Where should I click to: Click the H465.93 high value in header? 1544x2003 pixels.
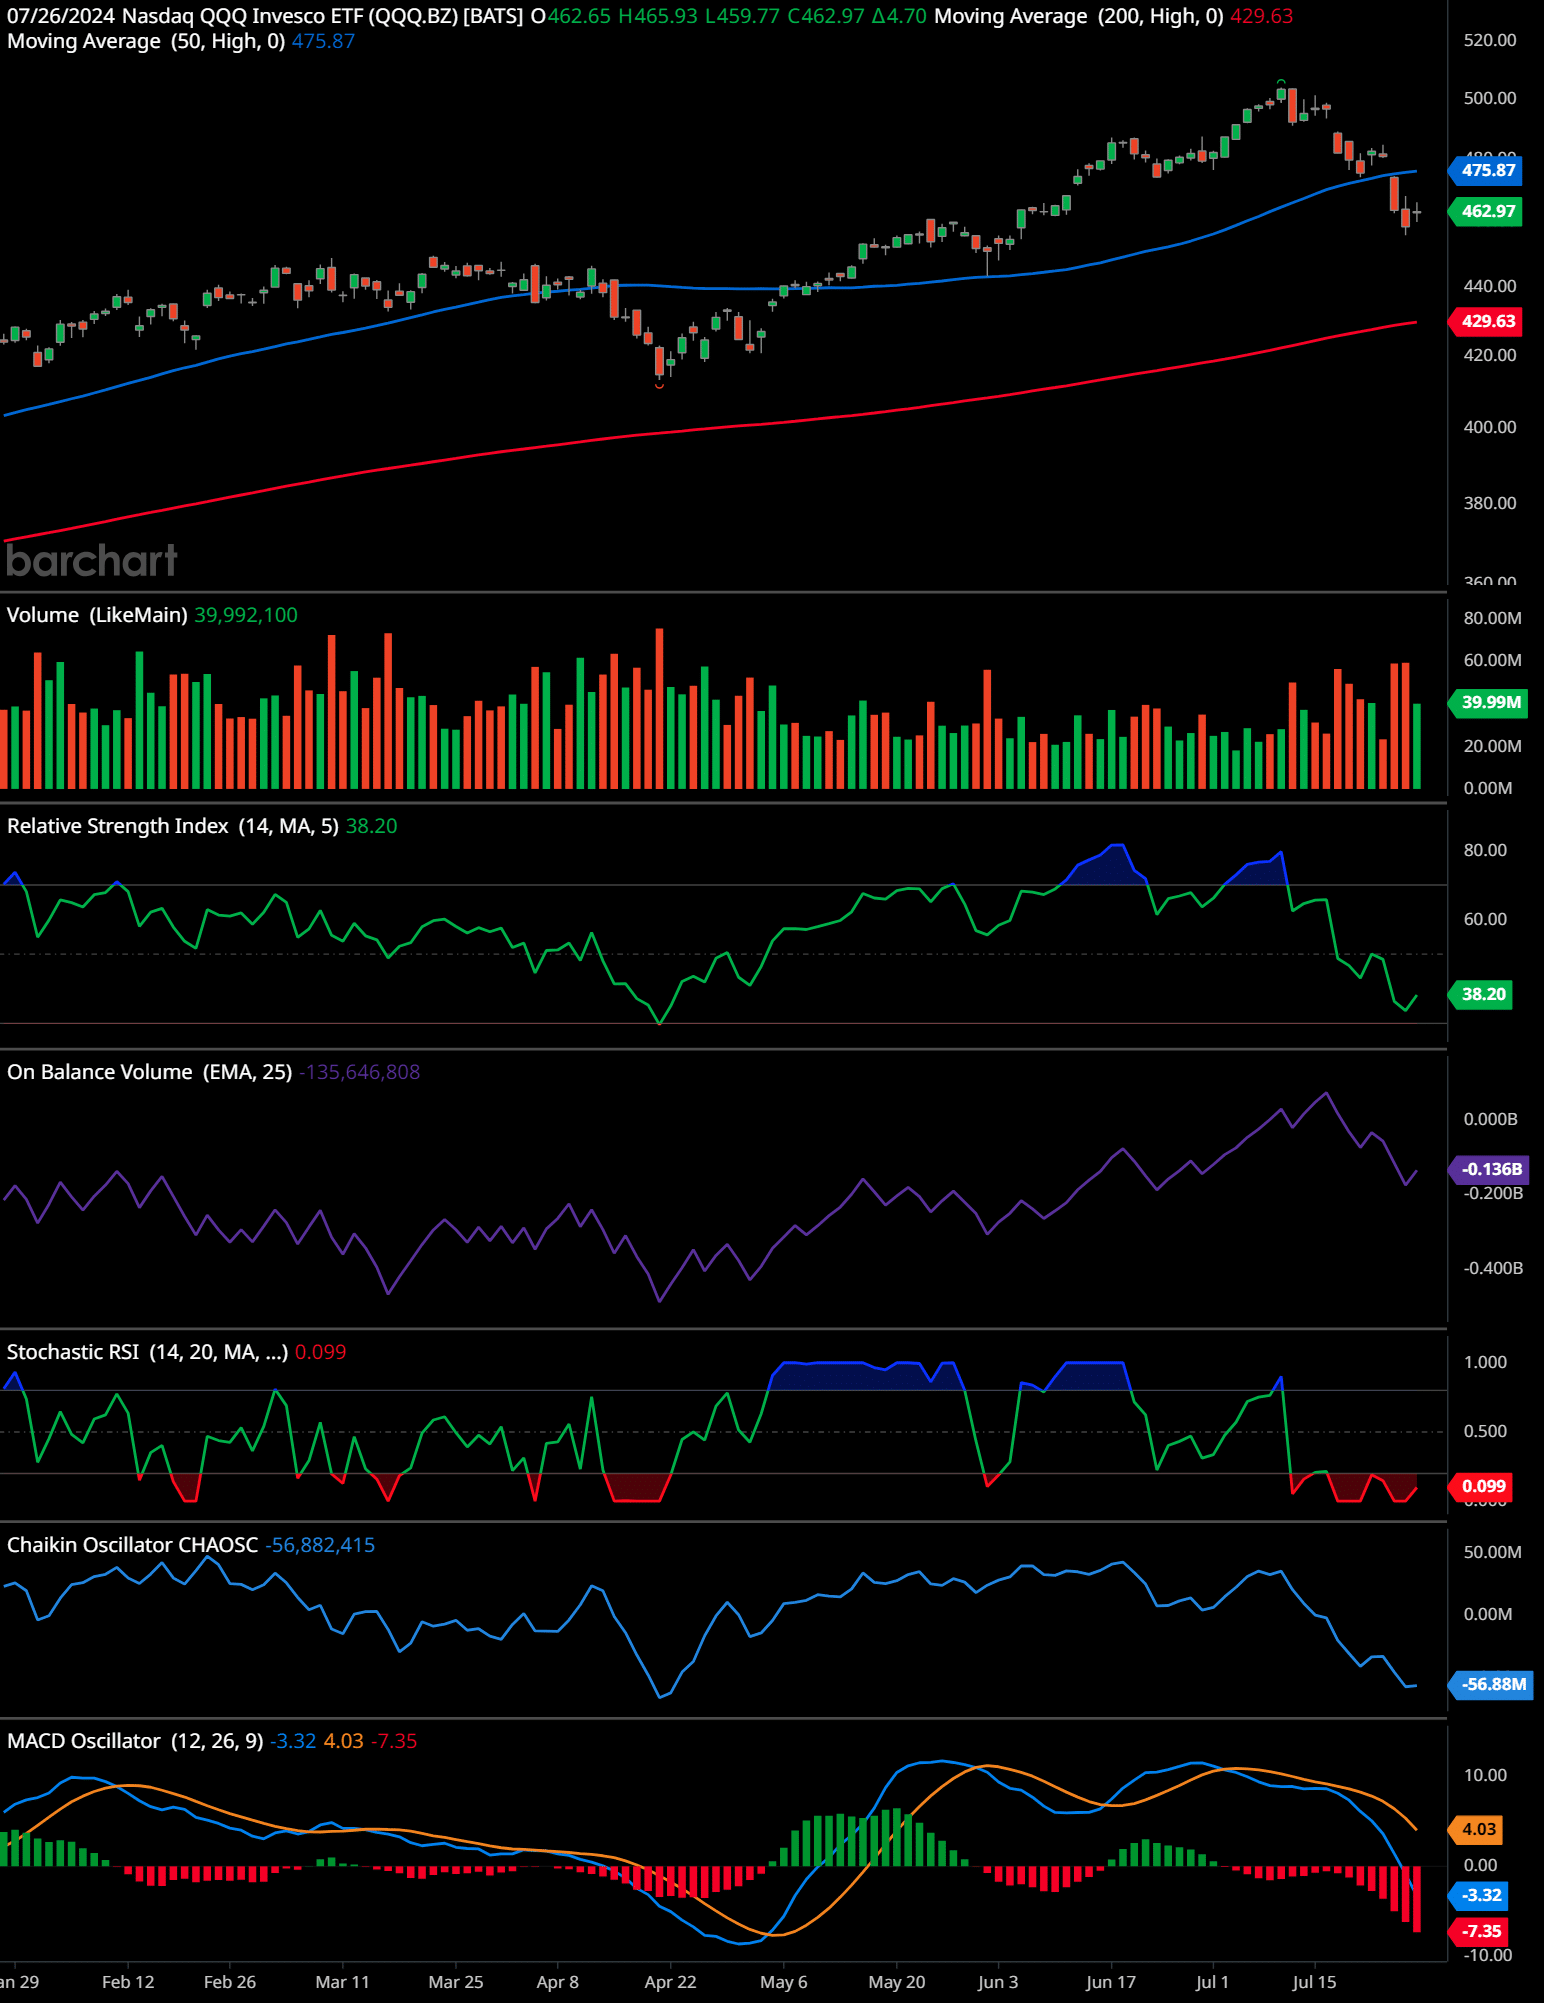[658, 16]
